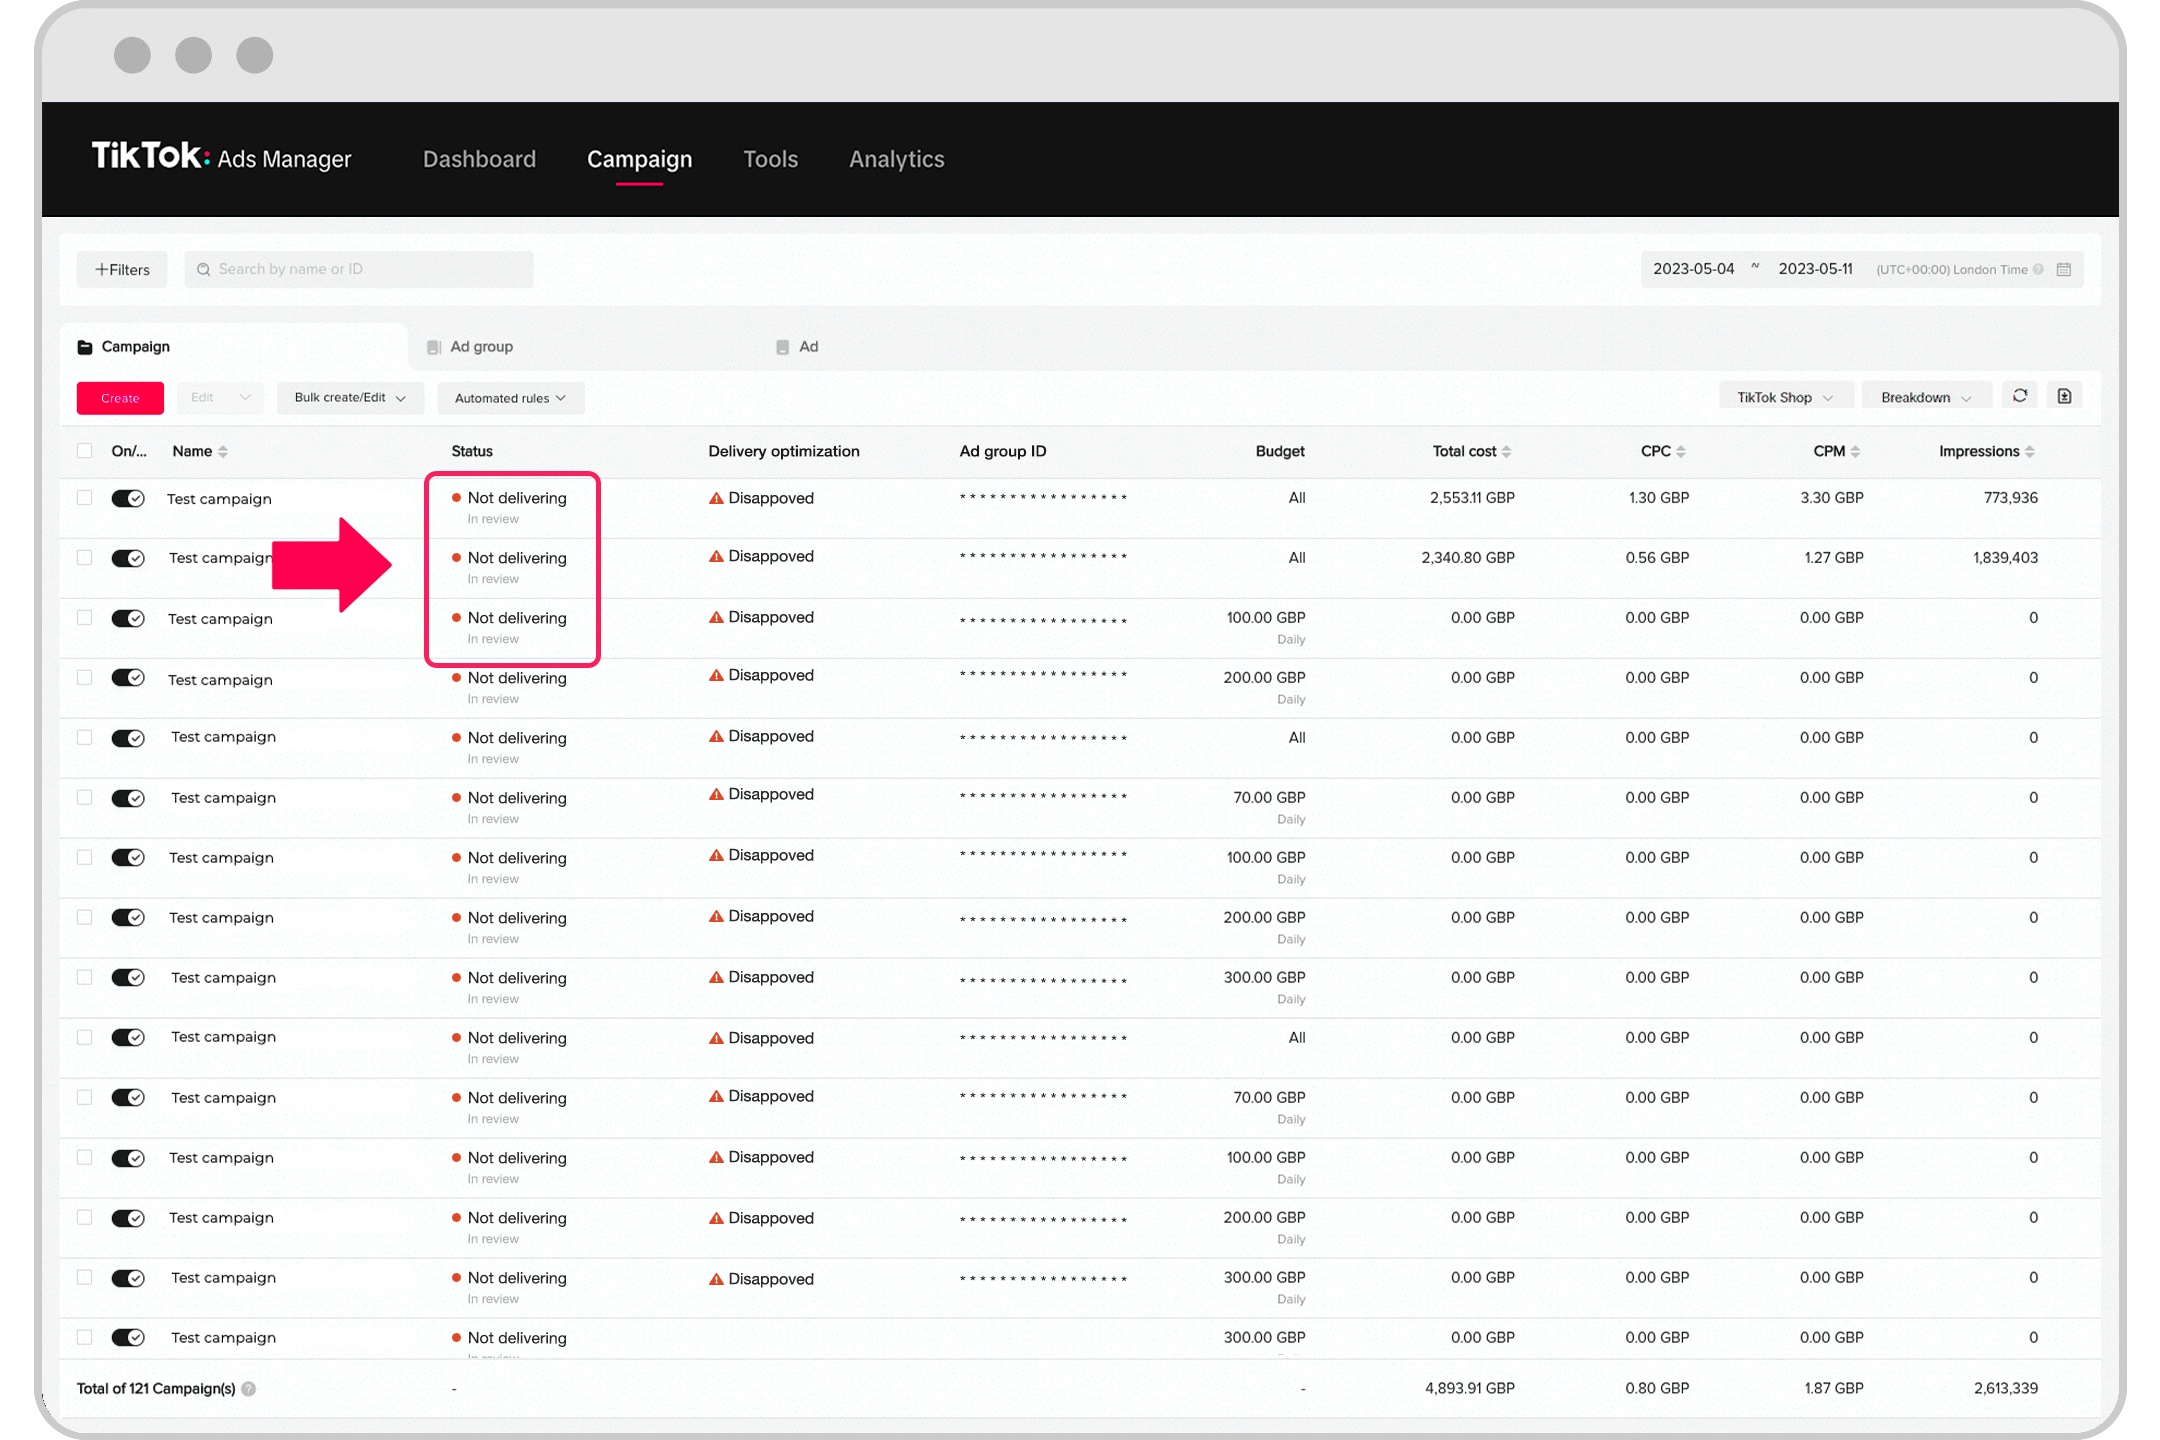Click the Create campaign button
Viewport: 2160px width, 1440px height.
119,397
